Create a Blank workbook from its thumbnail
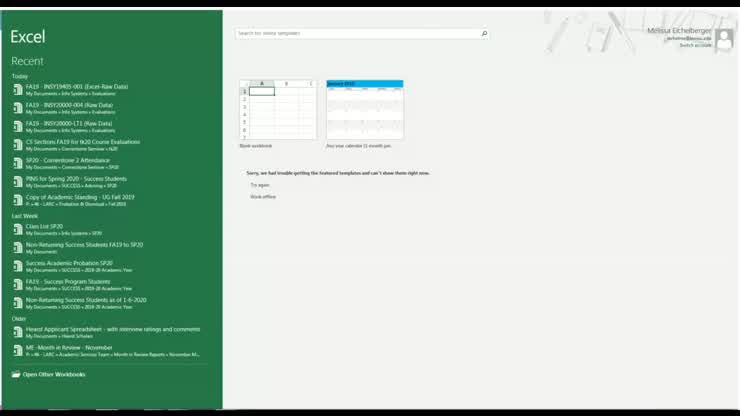 [x=278, y=110]
